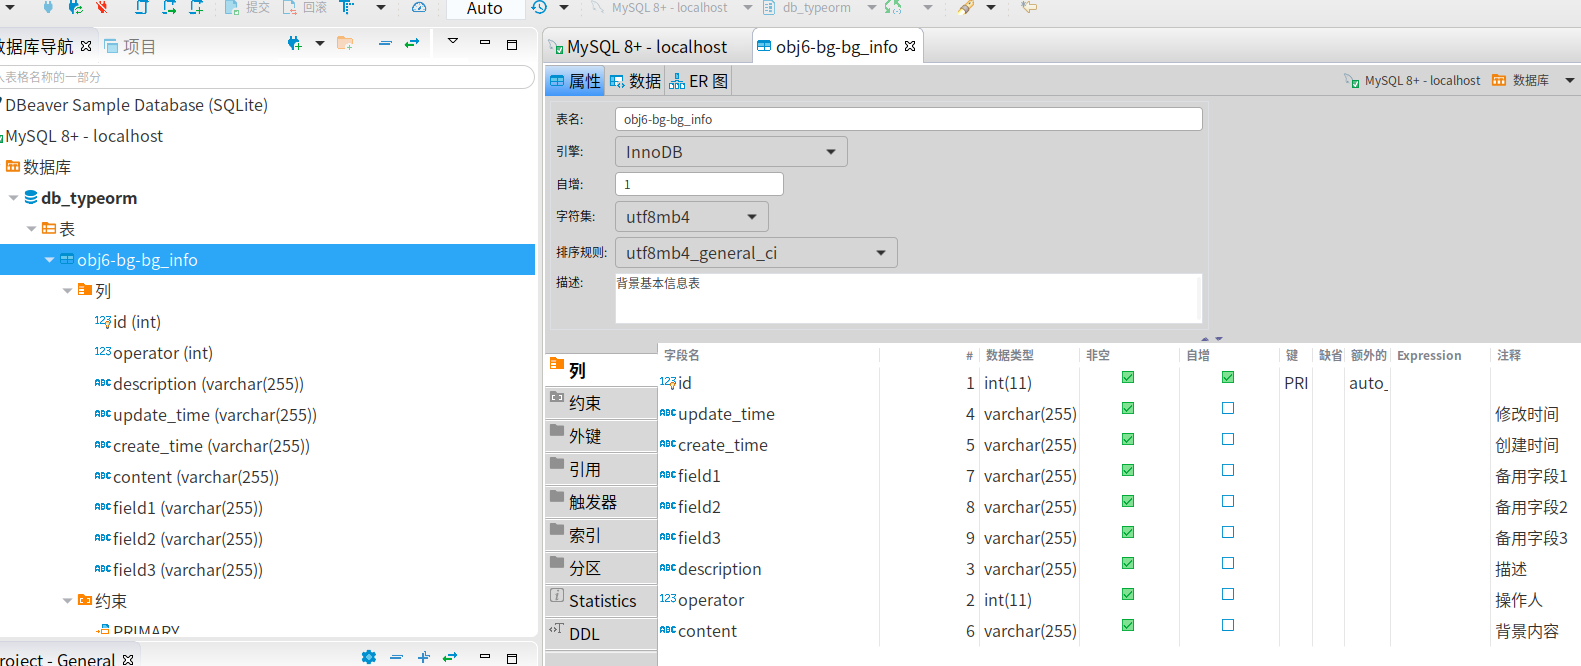Open the DDL section in side list
This screenshot has width=1581, height=666.
click(x=602, y=634)
